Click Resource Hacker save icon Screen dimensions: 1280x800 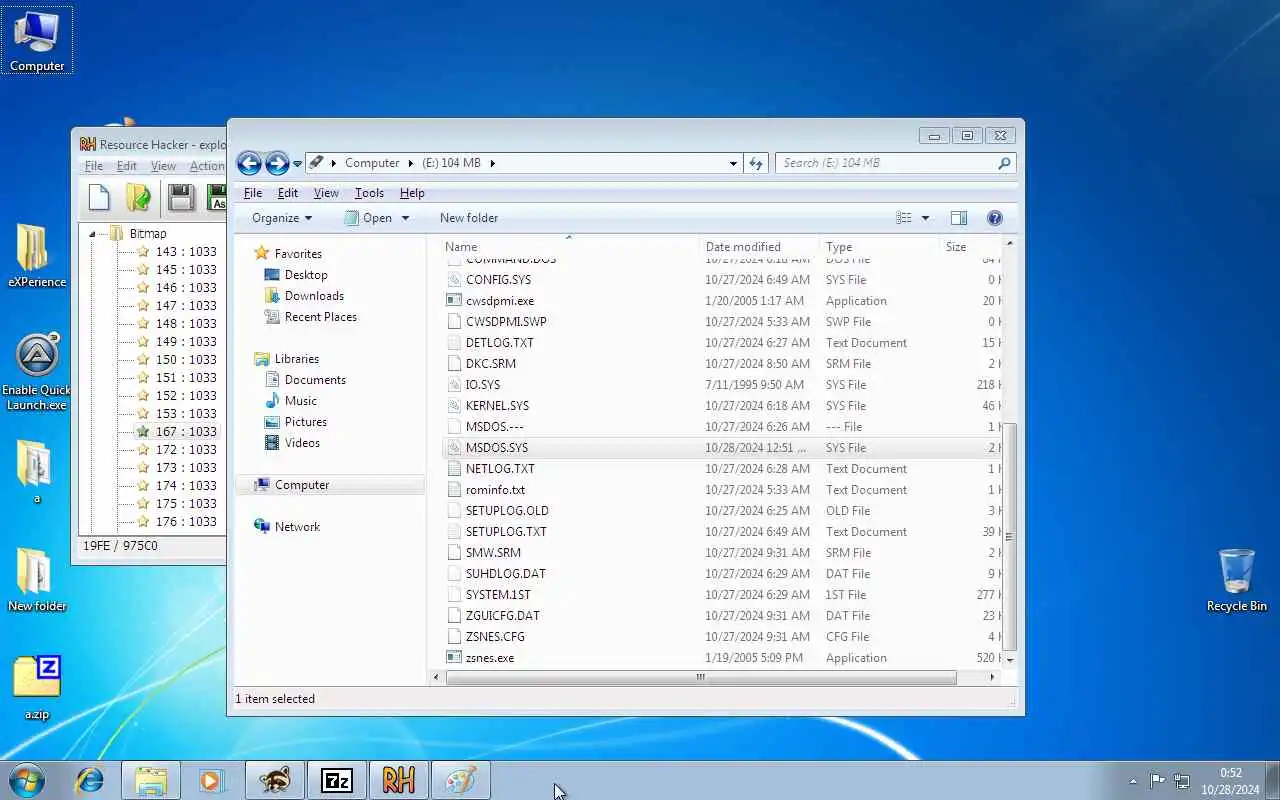click(181, 198)
